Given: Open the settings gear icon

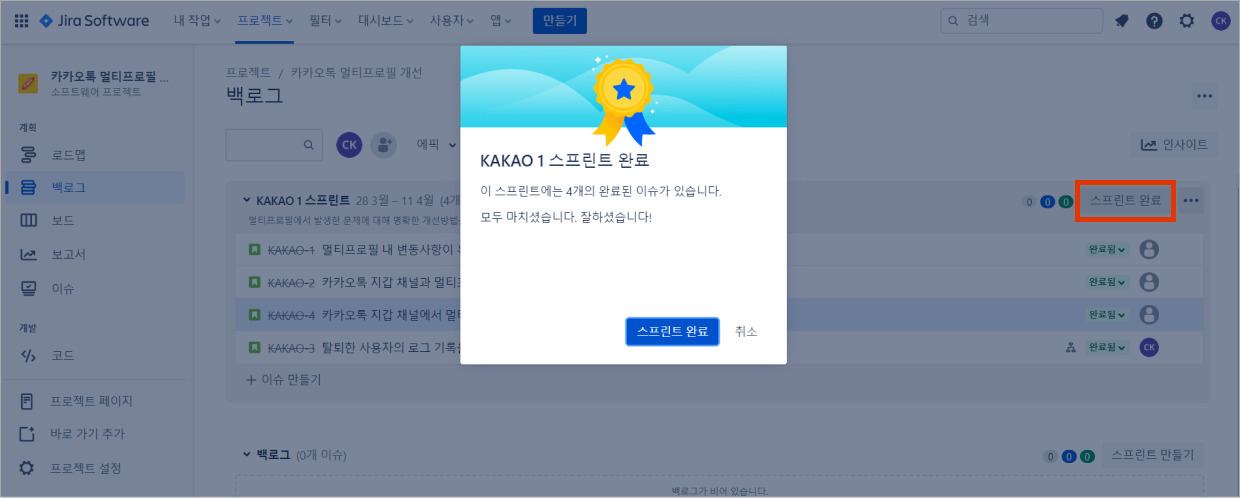Looking at the screenshot, I should [1187, 21].
